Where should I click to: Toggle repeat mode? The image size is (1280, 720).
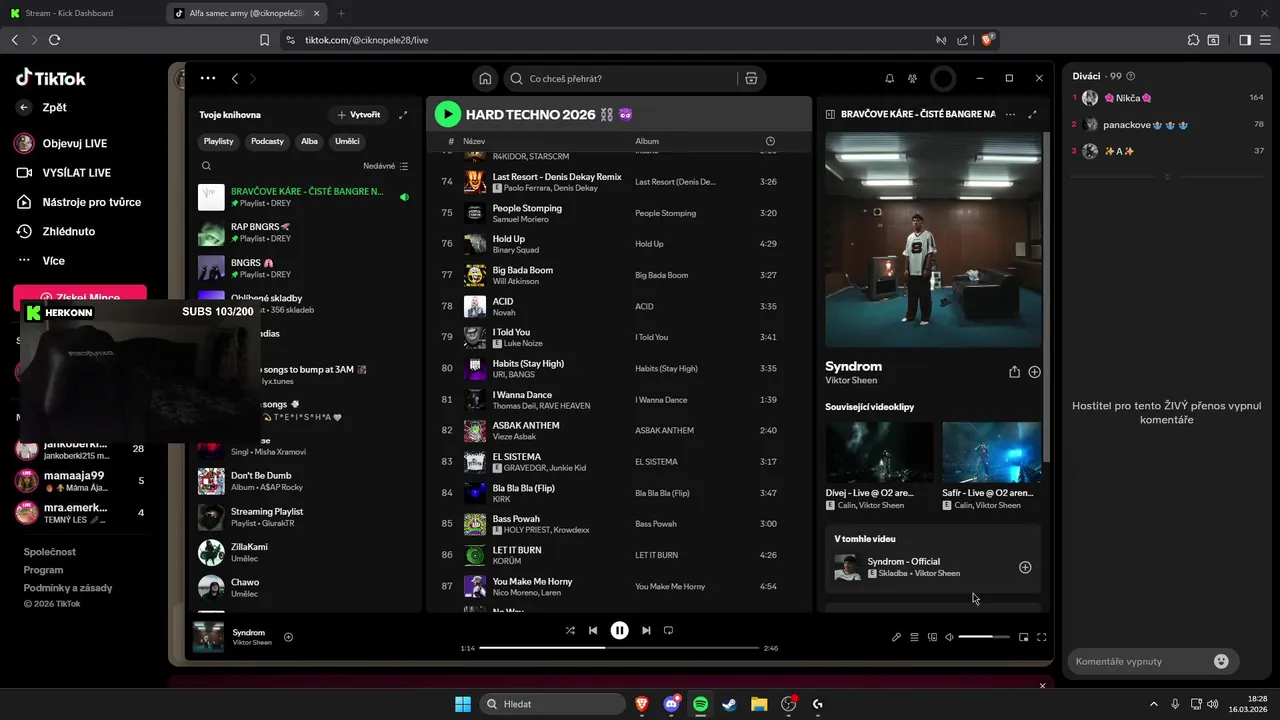tap(669, 630)
